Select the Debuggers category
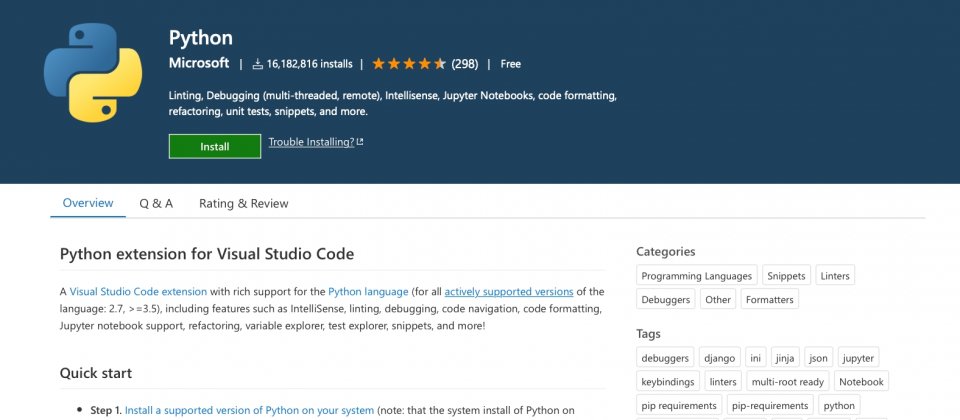 (x=666, y=299)
